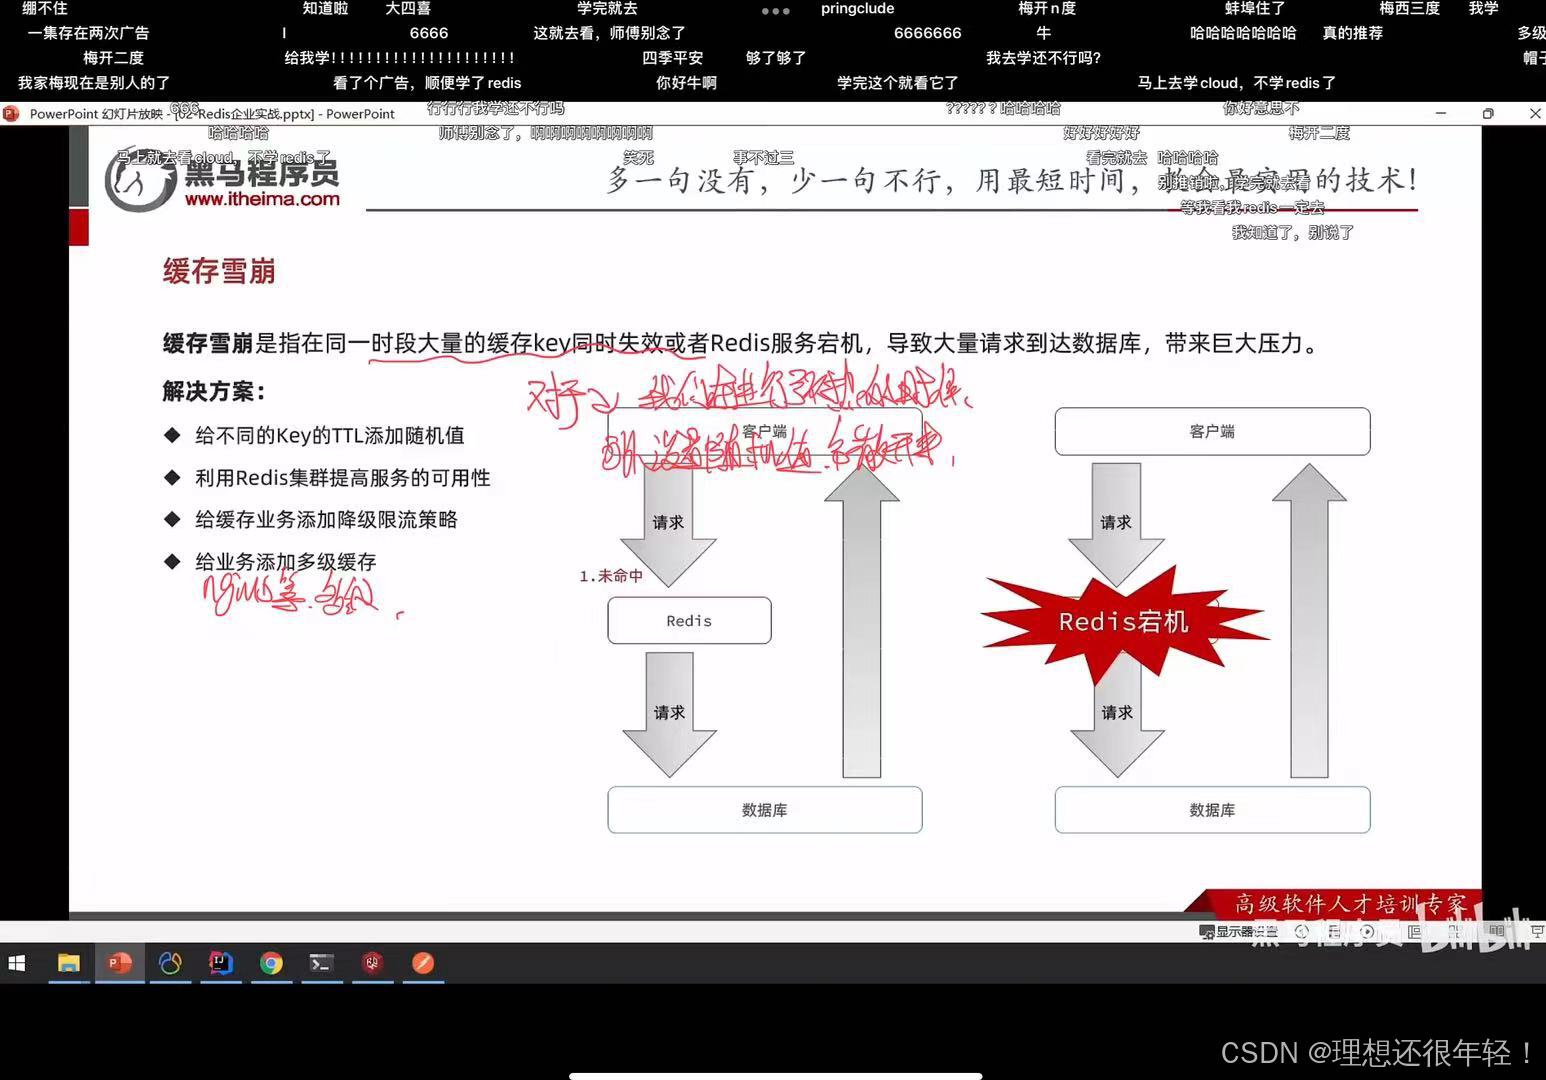Click the three-dots menu above the video
The width and height of the screenshot is (1546, 1080).
776,11
